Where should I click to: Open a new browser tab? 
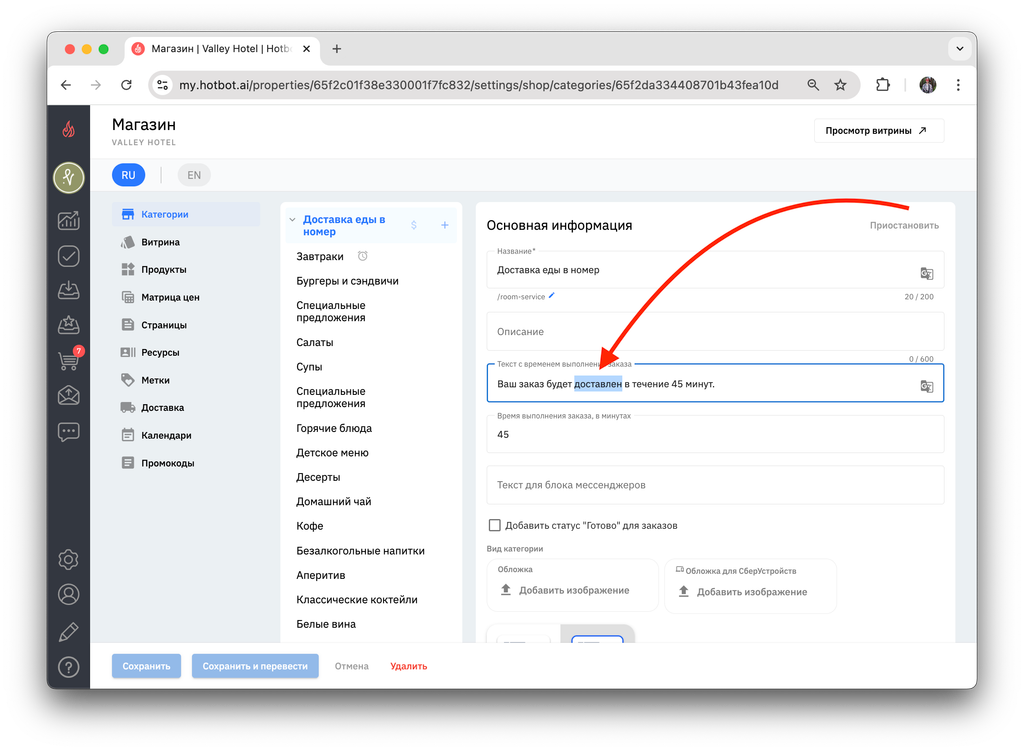336,48
